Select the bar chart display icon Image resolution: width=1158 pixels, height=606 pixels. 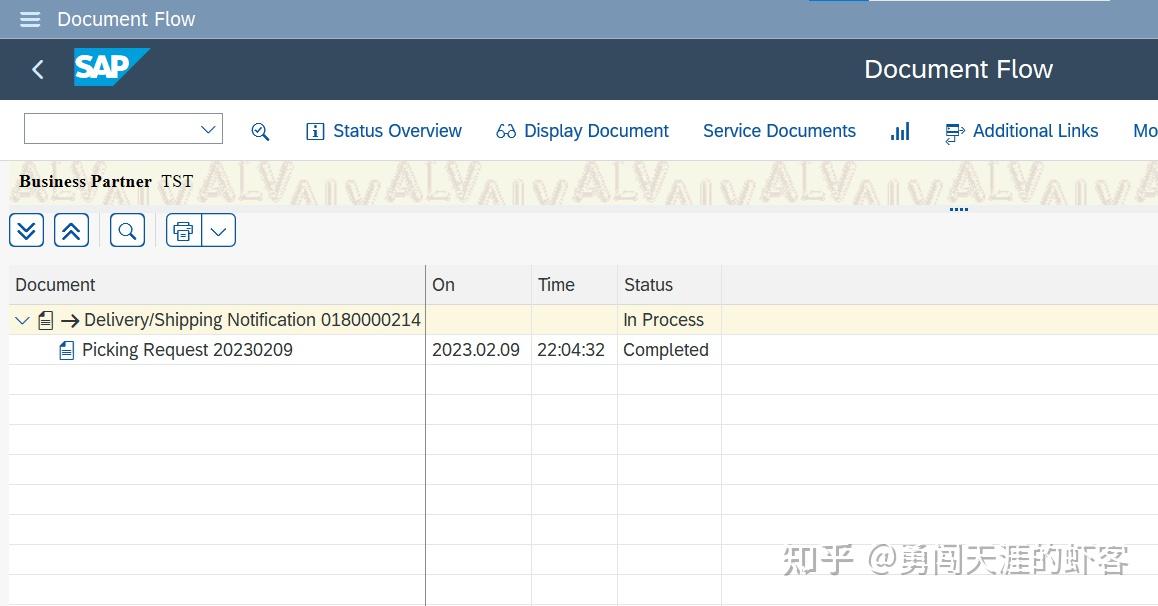tap(899, 131)
